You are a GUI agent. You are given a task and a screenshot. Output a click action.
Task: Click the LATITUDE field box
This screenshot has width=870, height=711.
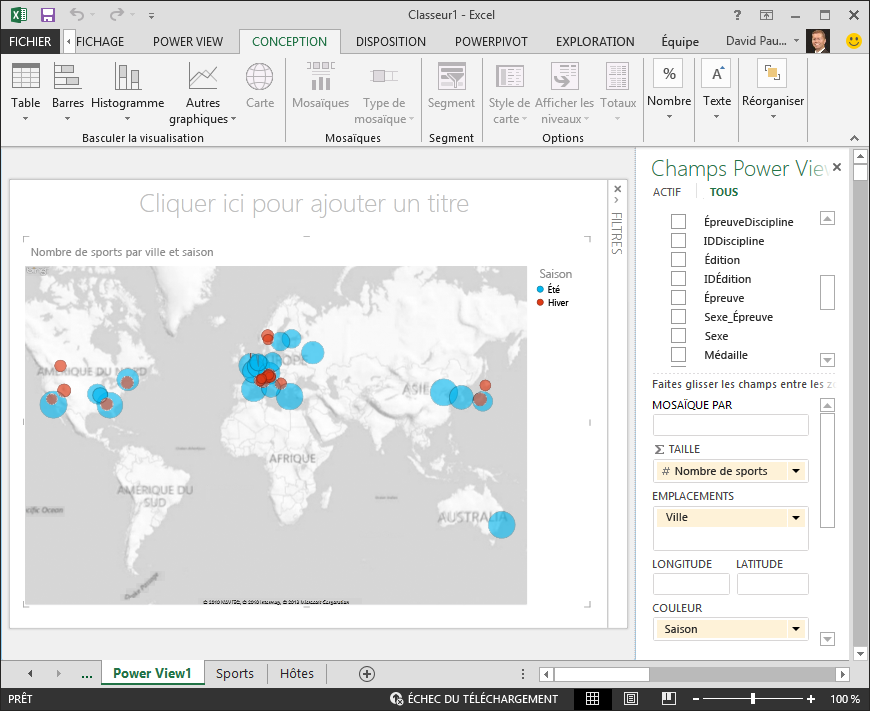(773, 584)
